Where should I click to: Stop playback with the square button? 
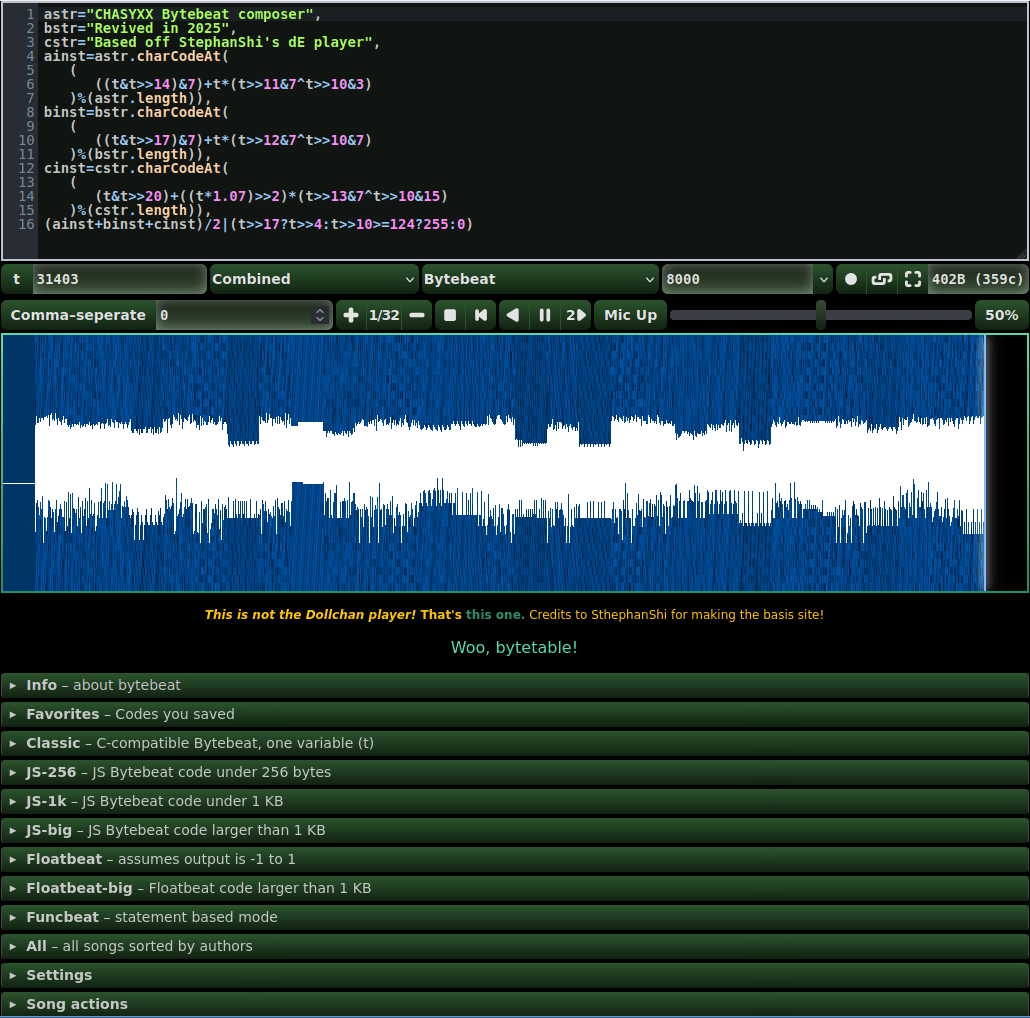[450, 316]
